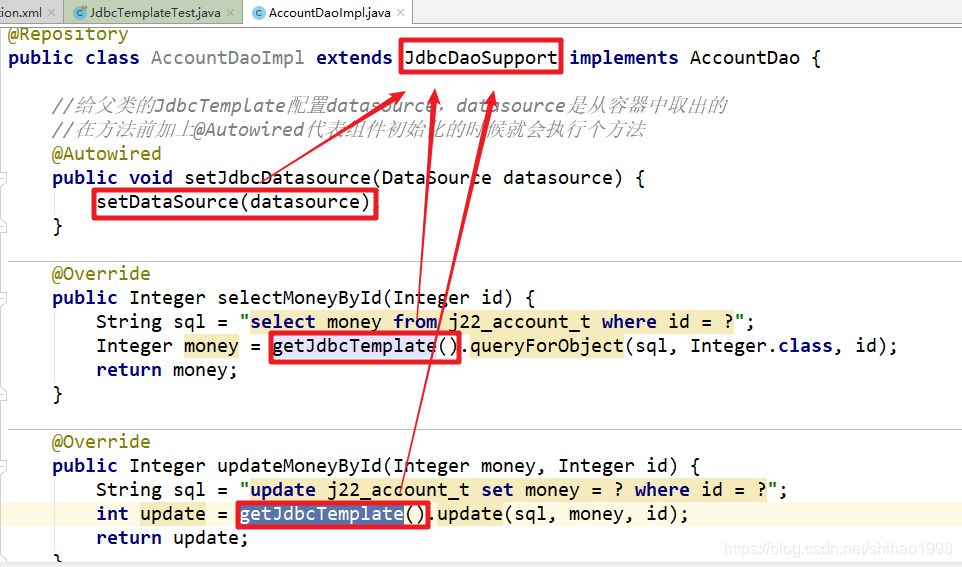The image size is (962, 567).
Task: Open the partially visible ion.xml tab
Action: 21,12
